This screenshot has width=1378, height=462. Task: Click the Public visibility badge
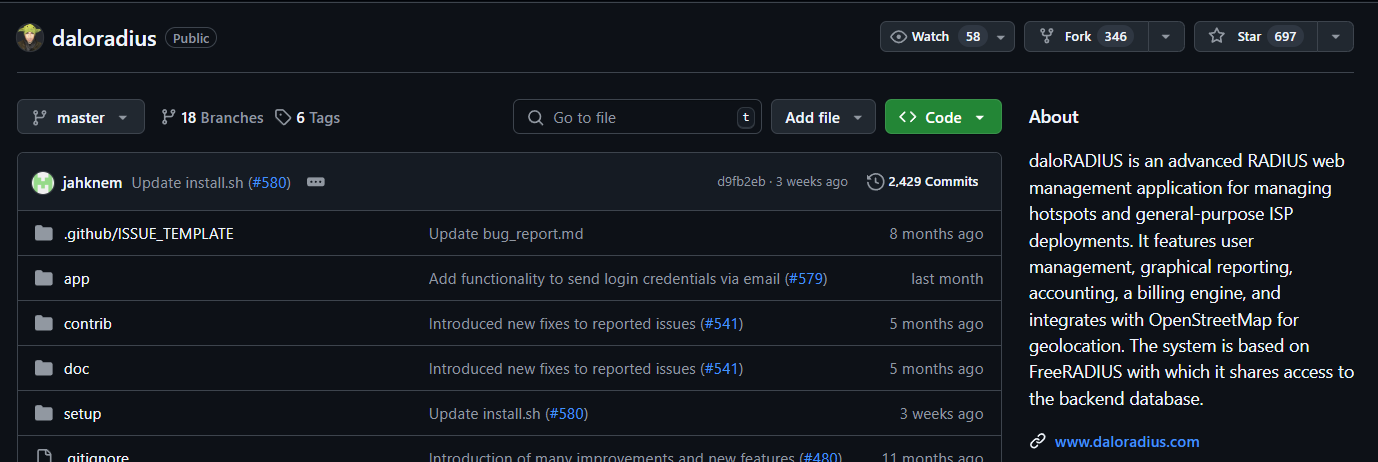(191, 38)
